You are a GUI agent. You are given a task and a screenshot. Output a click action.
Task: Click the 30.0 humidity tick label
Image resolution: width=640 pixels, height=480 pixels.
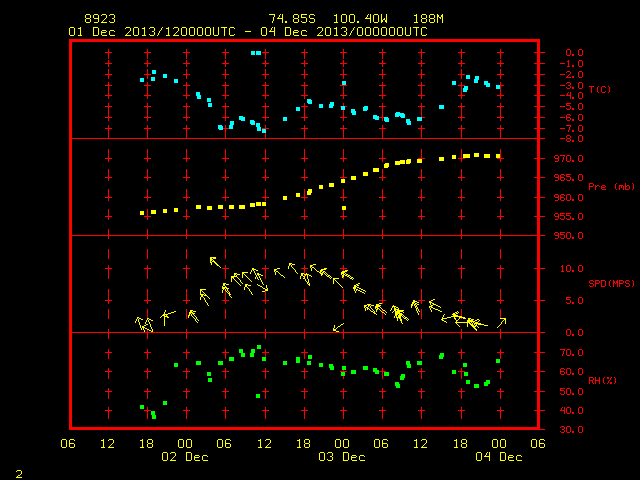pos(571,429)
